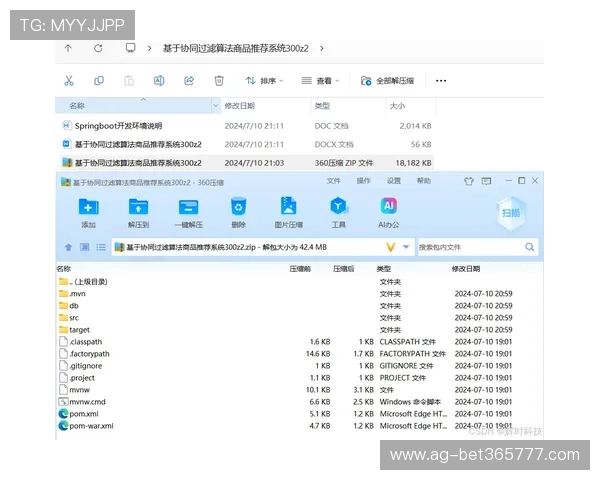The image size is (600, 480).
Task: Select the mvnw.cmd file
Action: (82, 402)
